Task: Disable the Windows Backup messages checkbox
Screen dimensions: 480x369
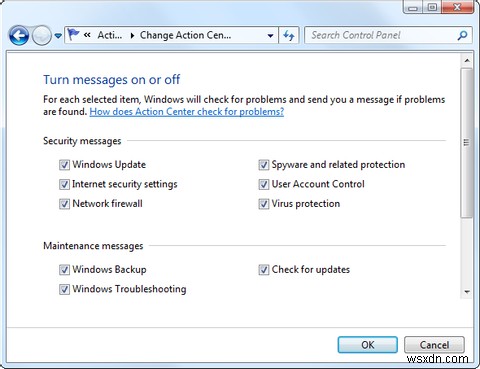Action: 64,270
